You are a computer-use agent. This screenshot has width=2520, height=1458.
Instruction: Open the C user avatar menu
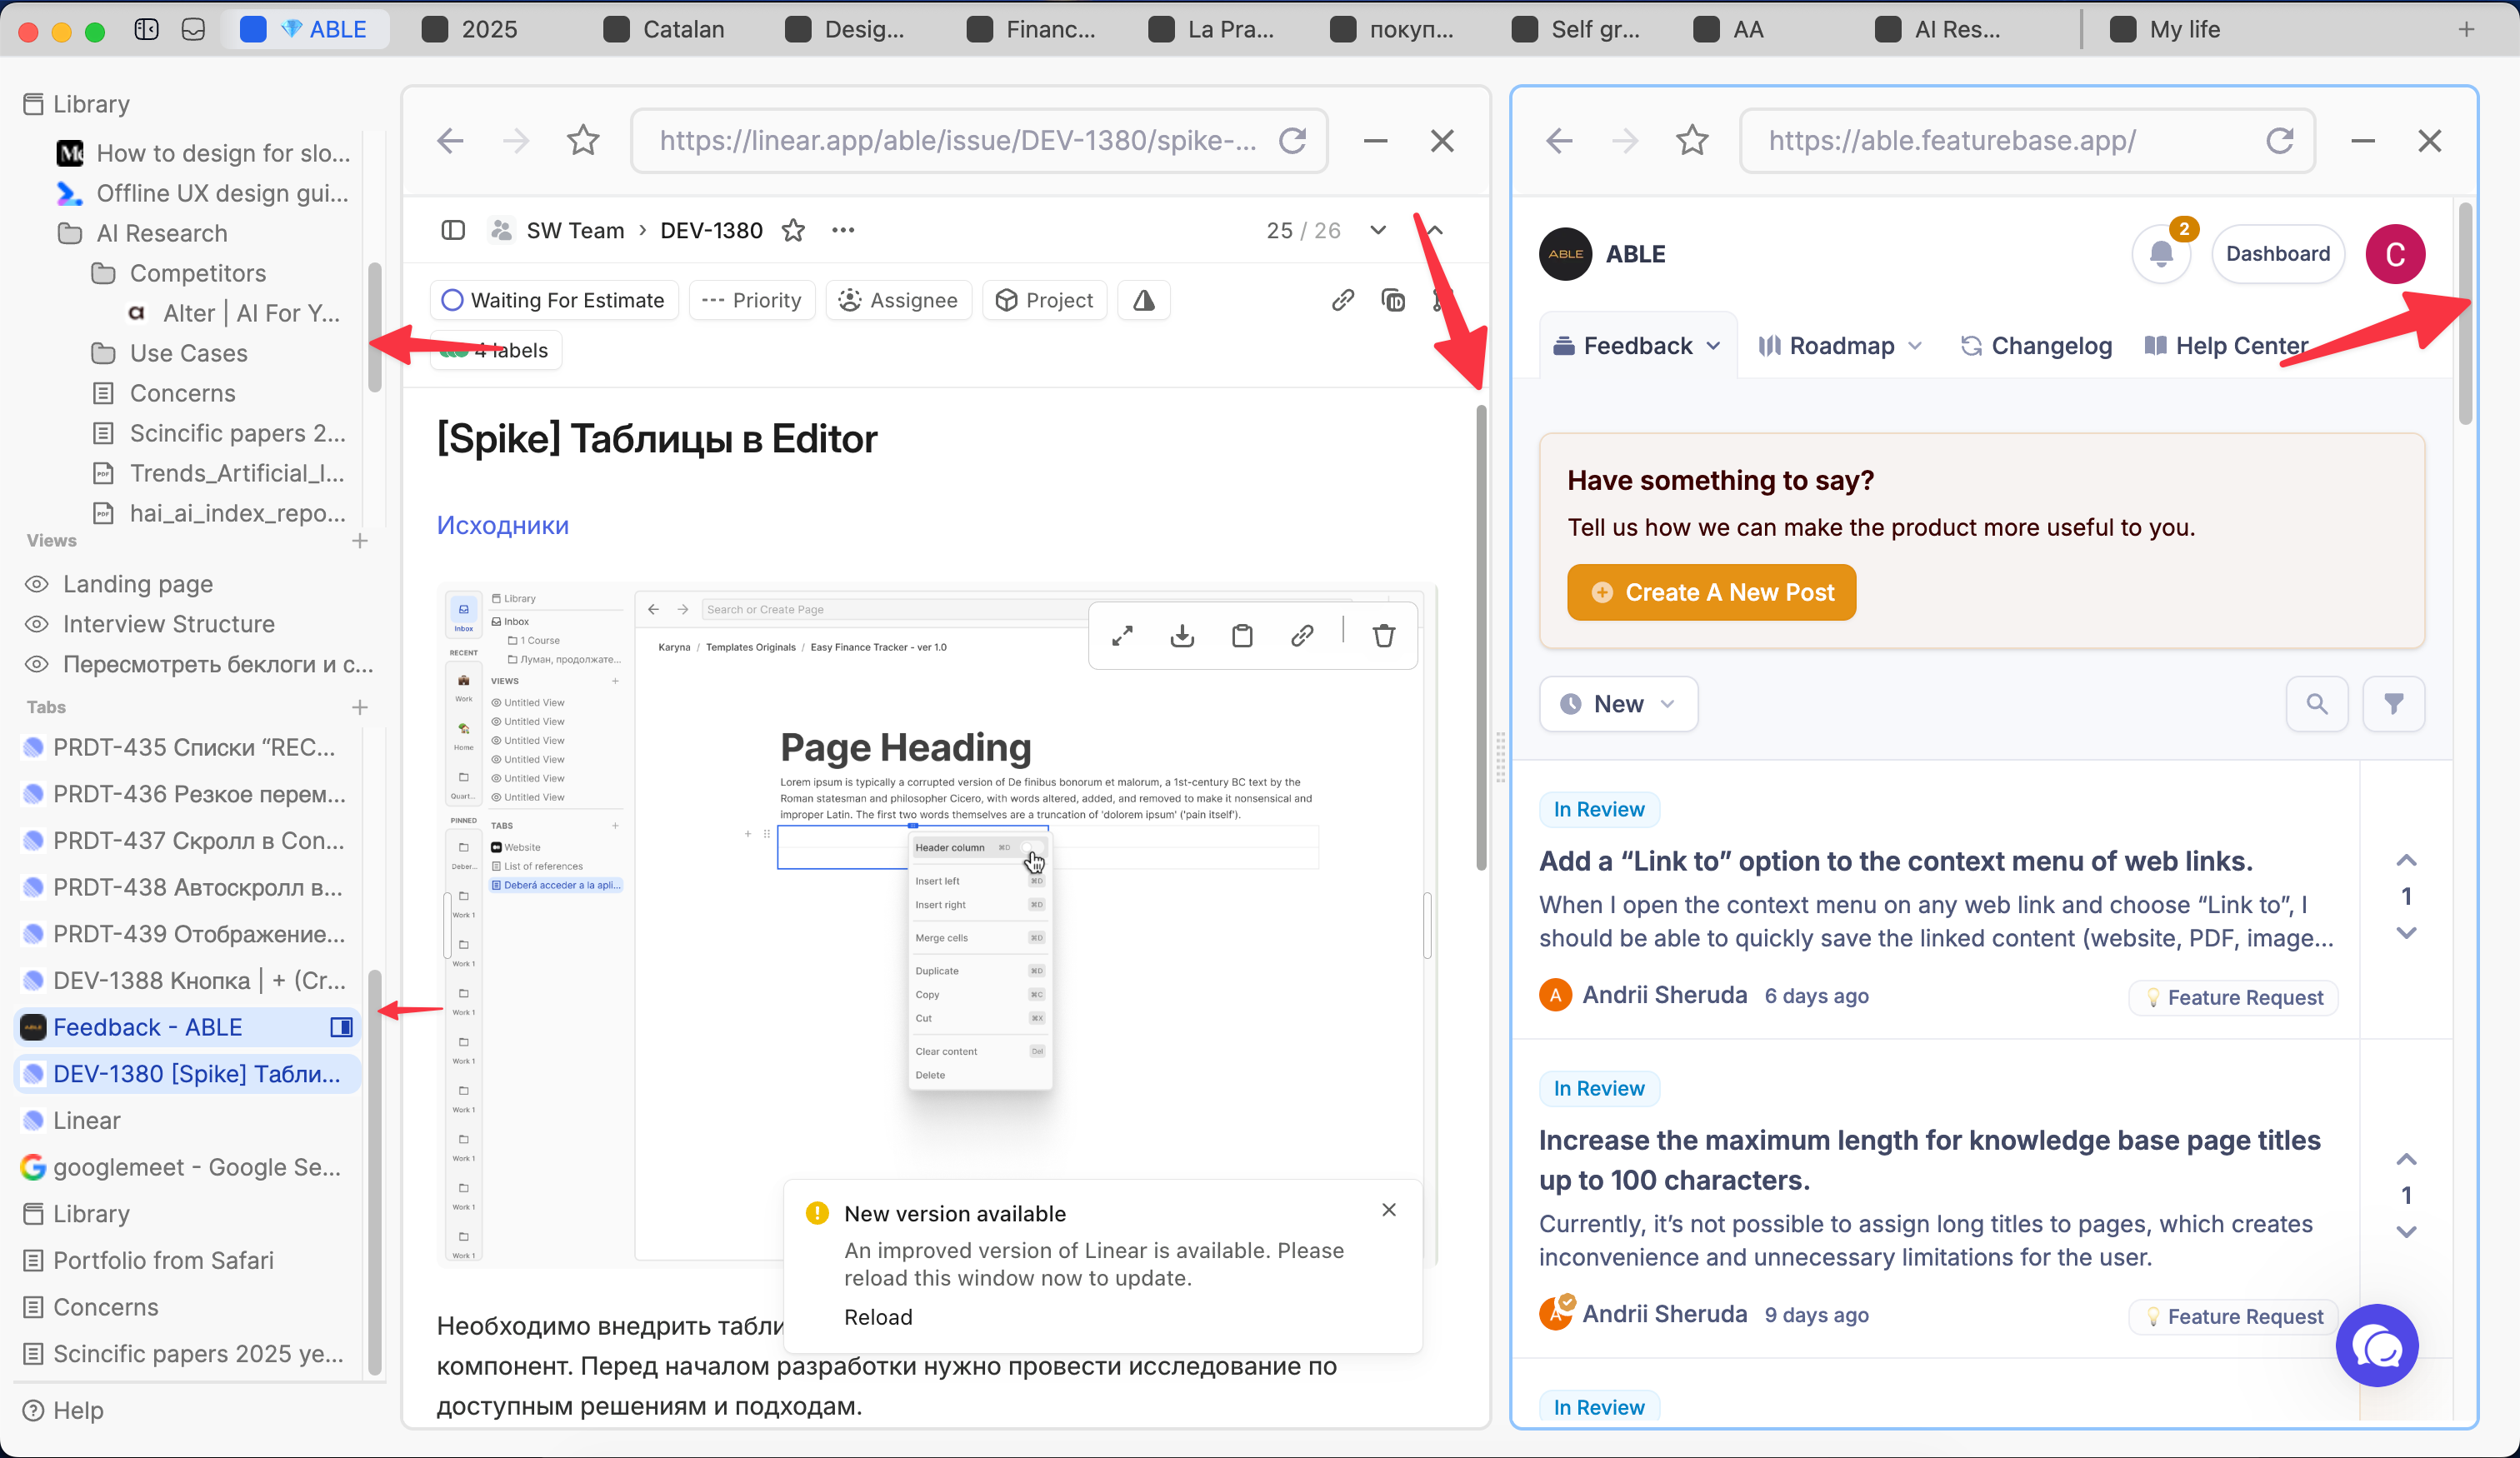2395,254
